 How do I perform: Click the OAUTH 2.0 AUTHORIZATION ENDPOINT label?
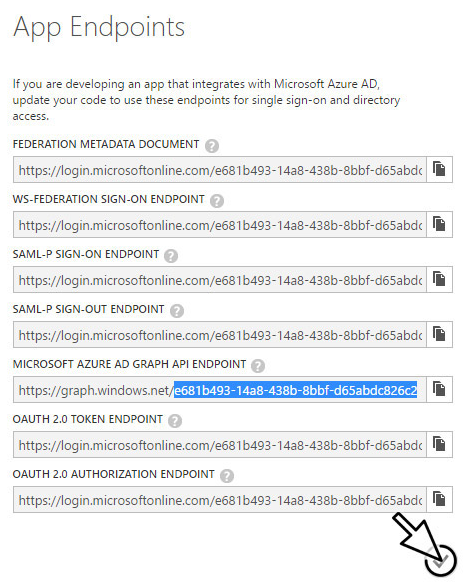click(x=113, y=474)
